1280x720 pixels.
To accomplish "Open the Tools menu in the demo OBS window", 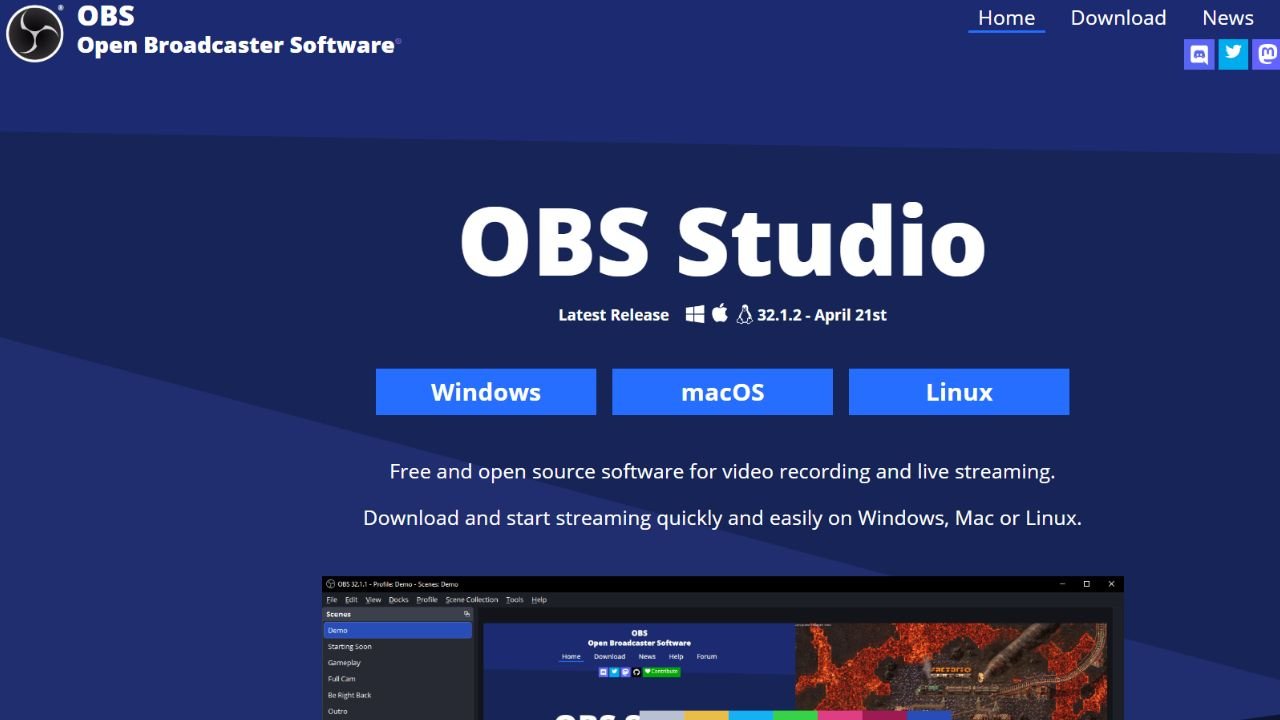I will (x=514, y=600).
